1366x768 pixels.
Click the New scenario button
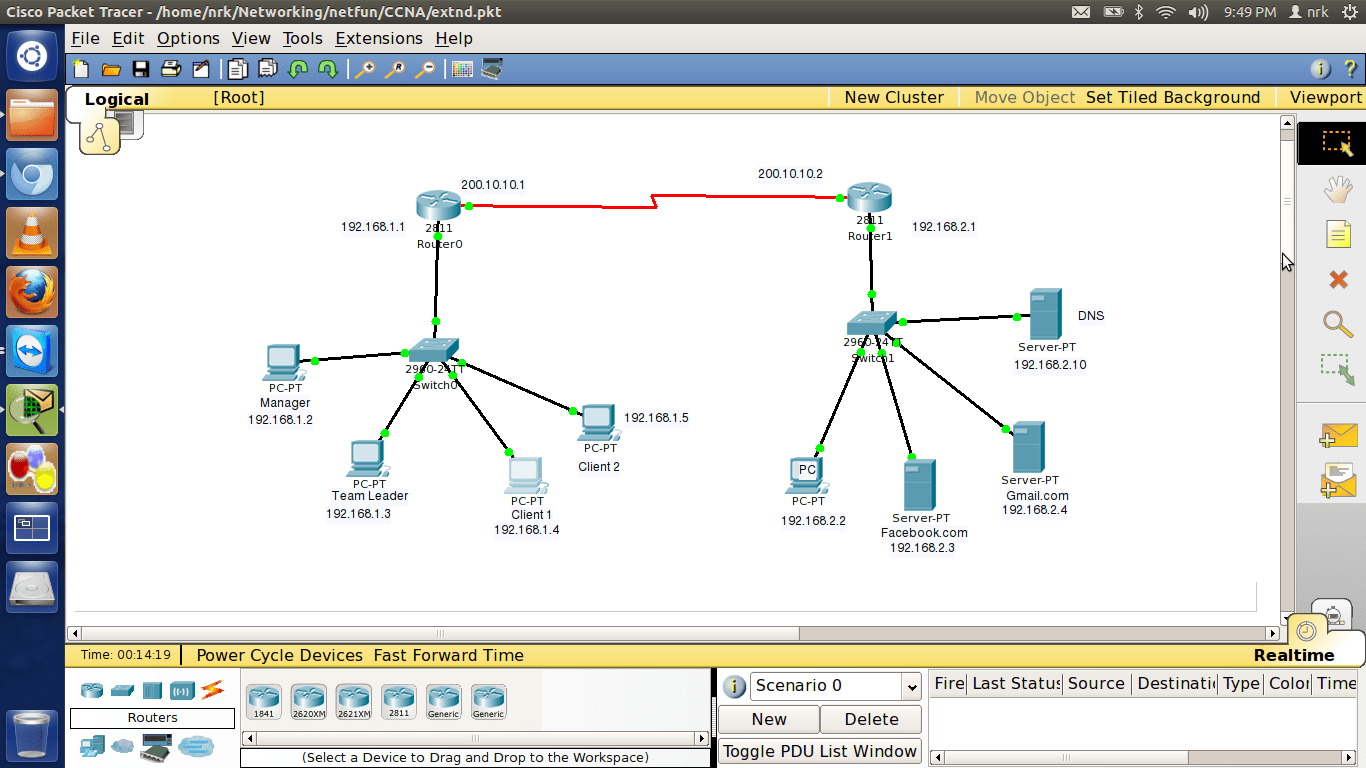tap(768, 719)
